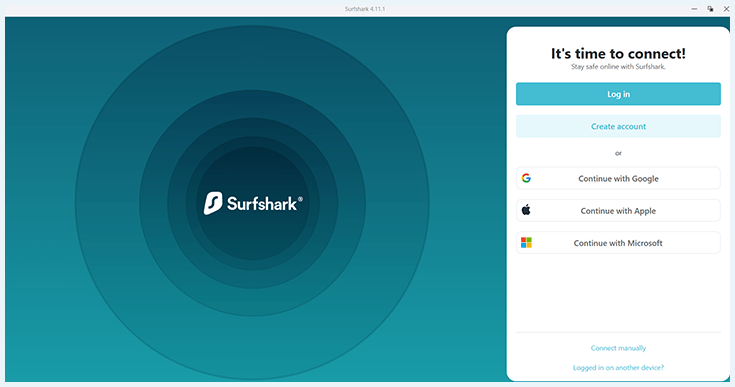Click the Surfshark logo in center
This screenshot has width=735, height=387.
[x=253, y=203]
